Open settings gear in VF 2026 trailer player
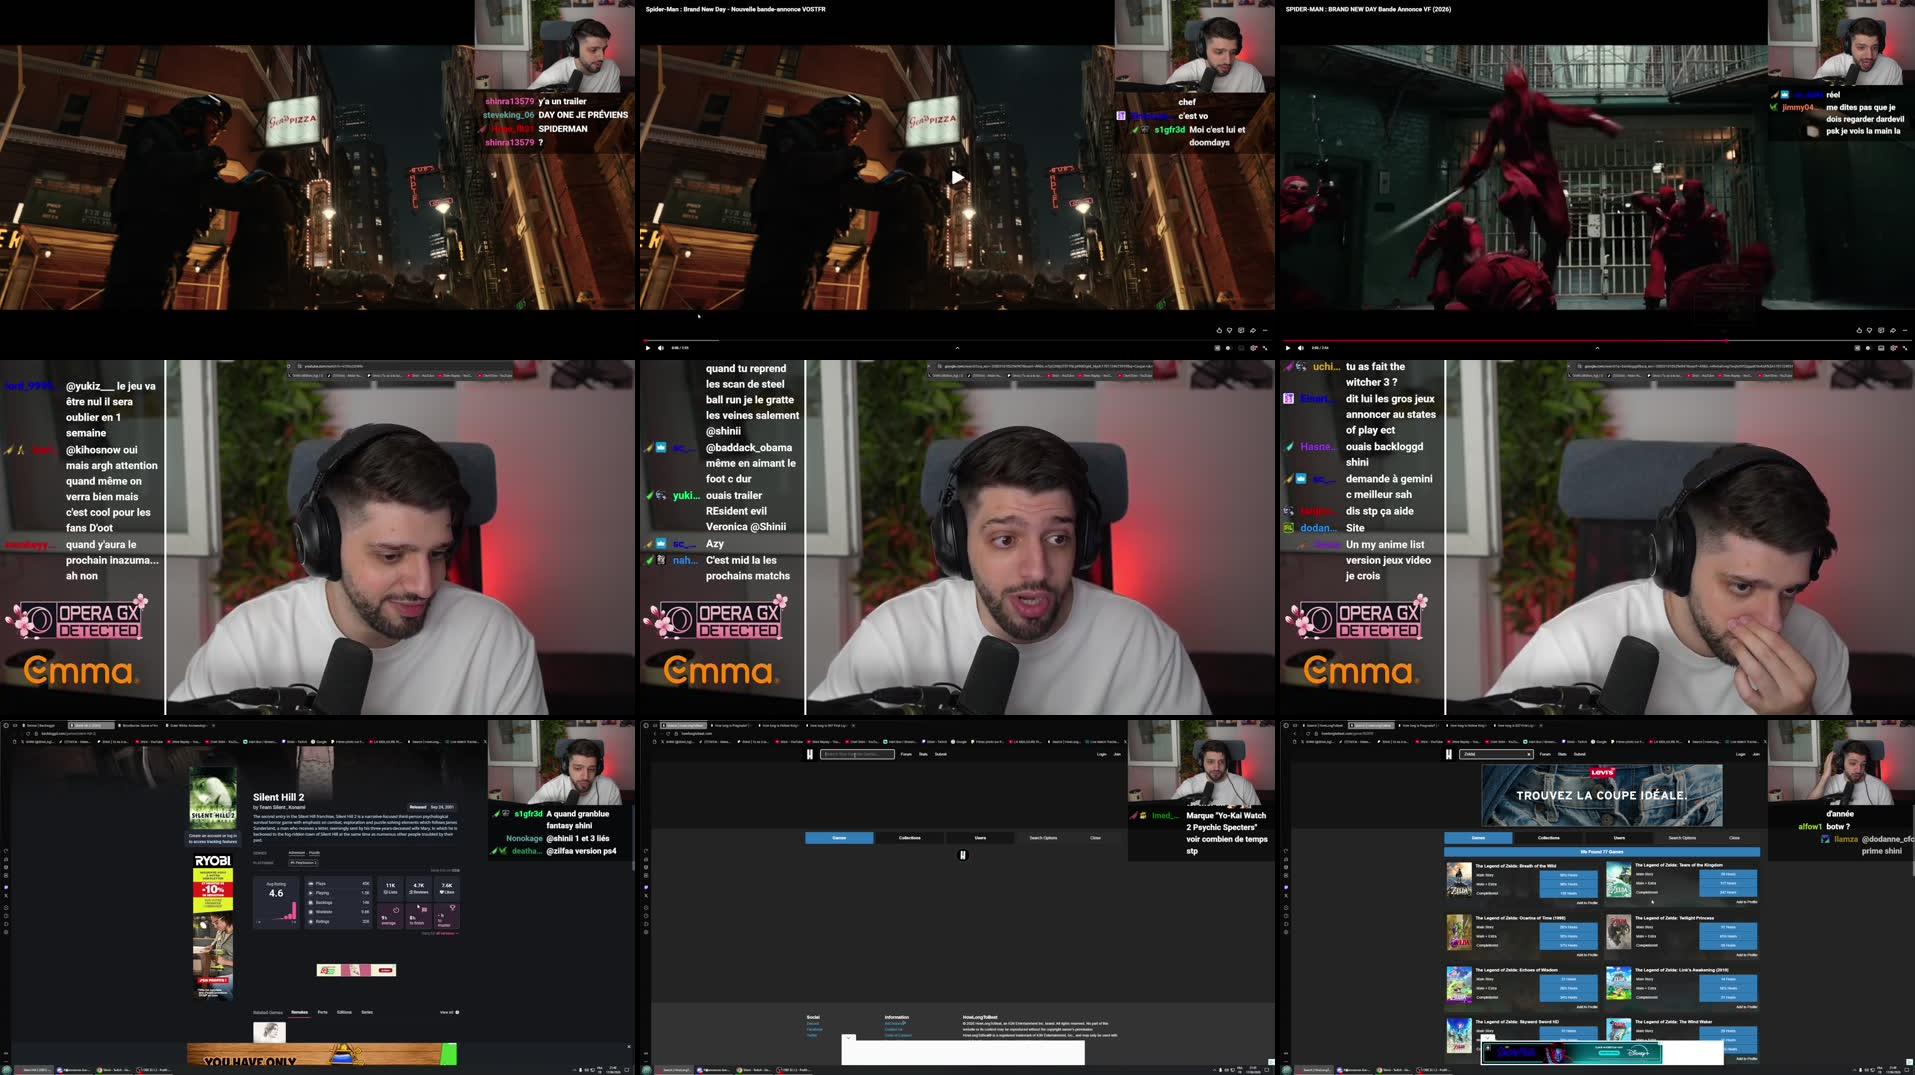This screenshot has width=1915, height=1075. click(x=1894, y=348)
